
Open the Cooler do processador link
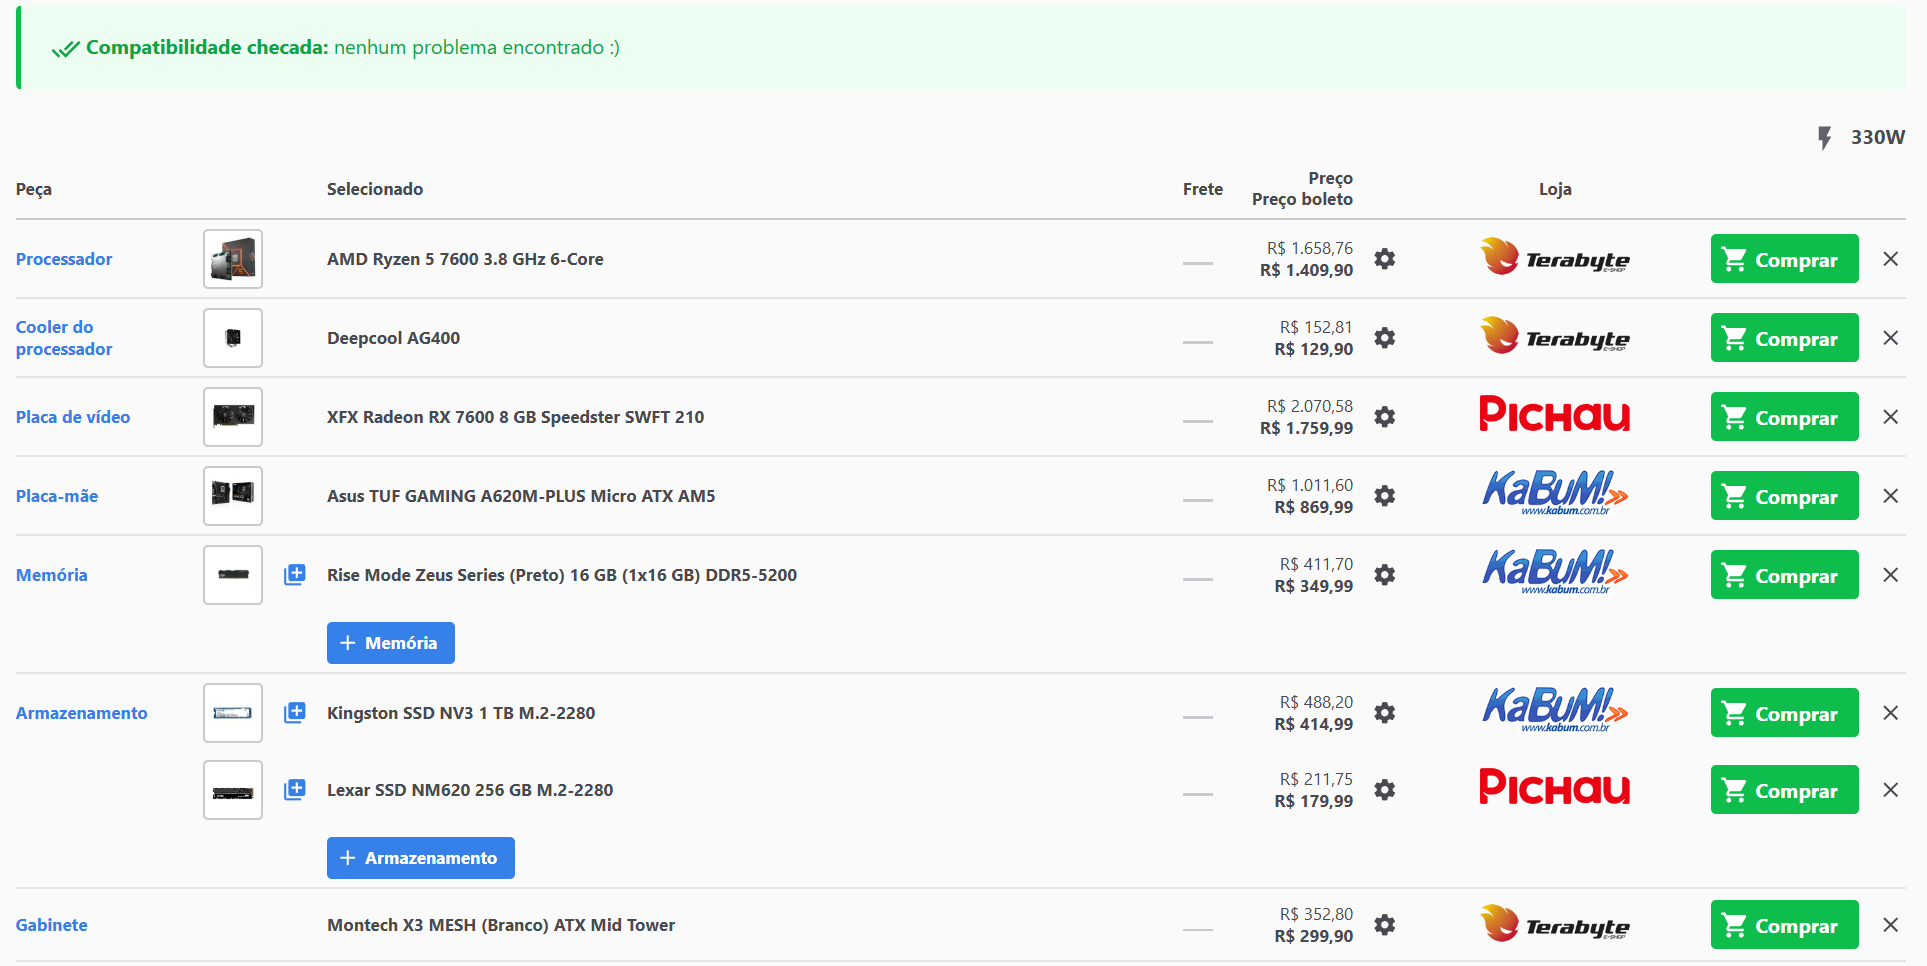tap(64, 338)
